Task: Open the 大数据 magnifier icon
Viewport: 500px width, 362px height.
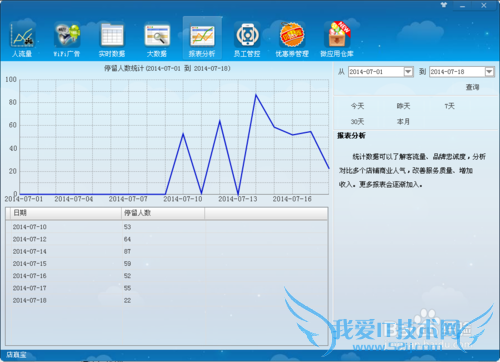Action: click(157, 38)
